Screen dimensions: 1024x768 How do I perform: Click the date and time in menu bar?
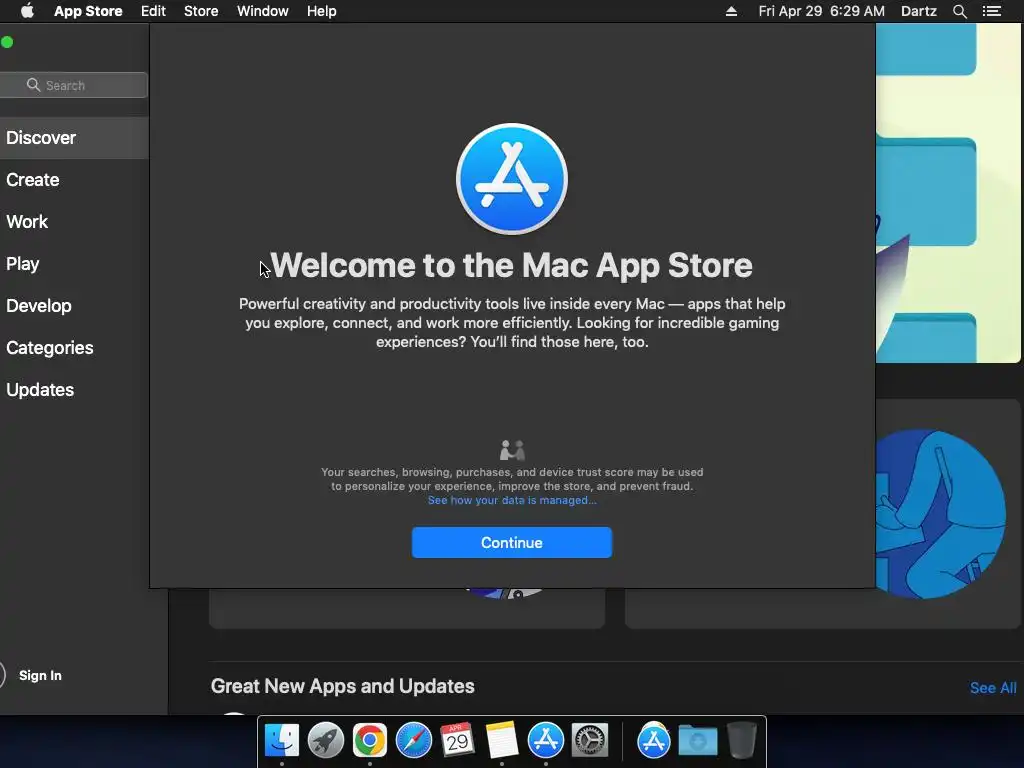point(822,11)
